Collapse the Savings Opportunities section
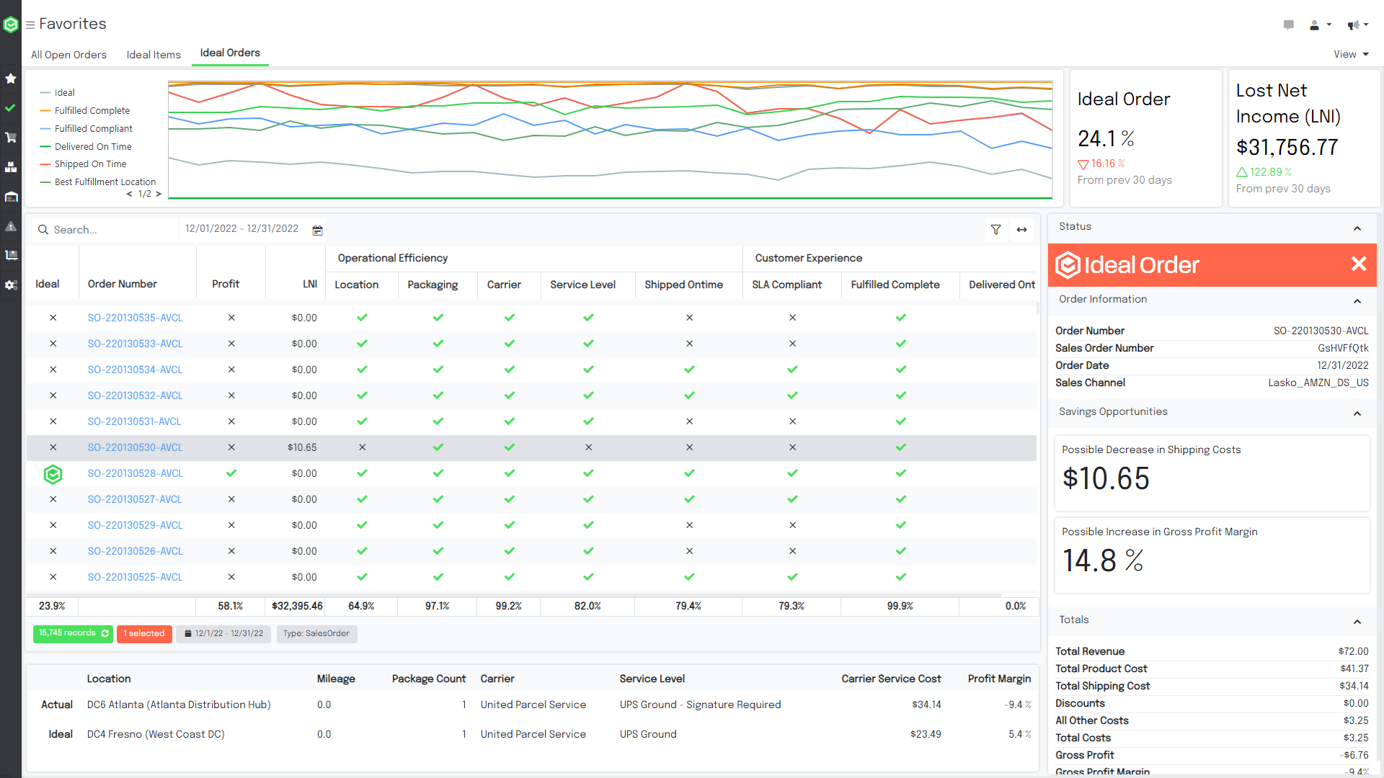1384x778 pixels. click(1357, 413)
